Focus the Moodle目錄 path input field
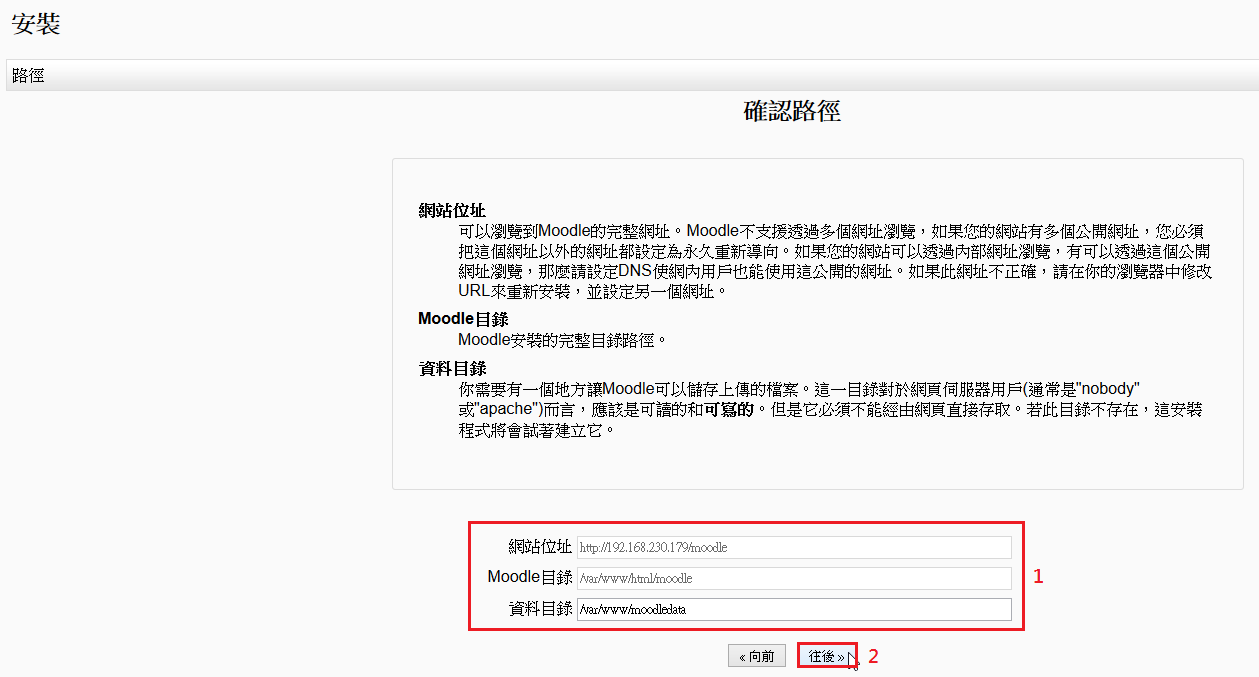This screenshot has height=677, width=1259. pyautogui.click(x=794, y=578)
